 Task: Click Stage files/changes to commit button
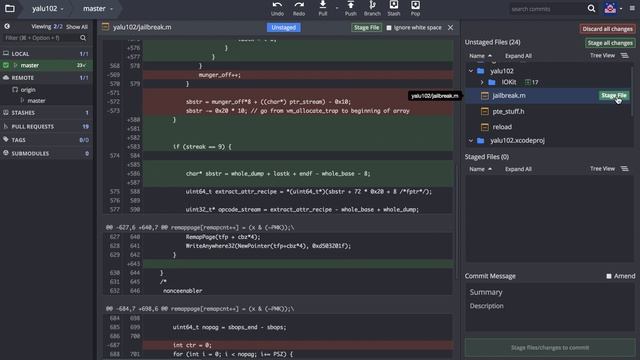pos(550,348)
